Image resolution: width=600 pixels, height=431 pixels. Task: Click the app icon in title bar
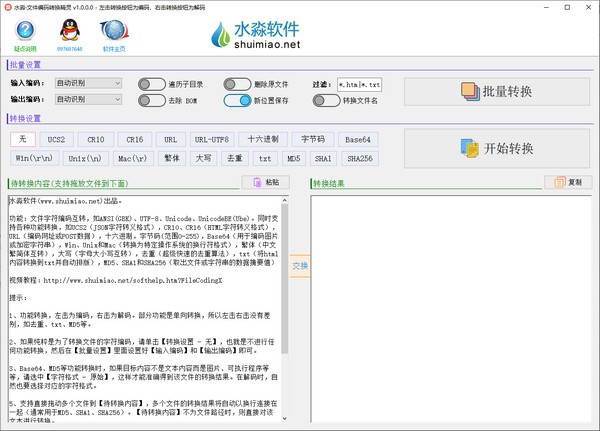click(8, 7)
